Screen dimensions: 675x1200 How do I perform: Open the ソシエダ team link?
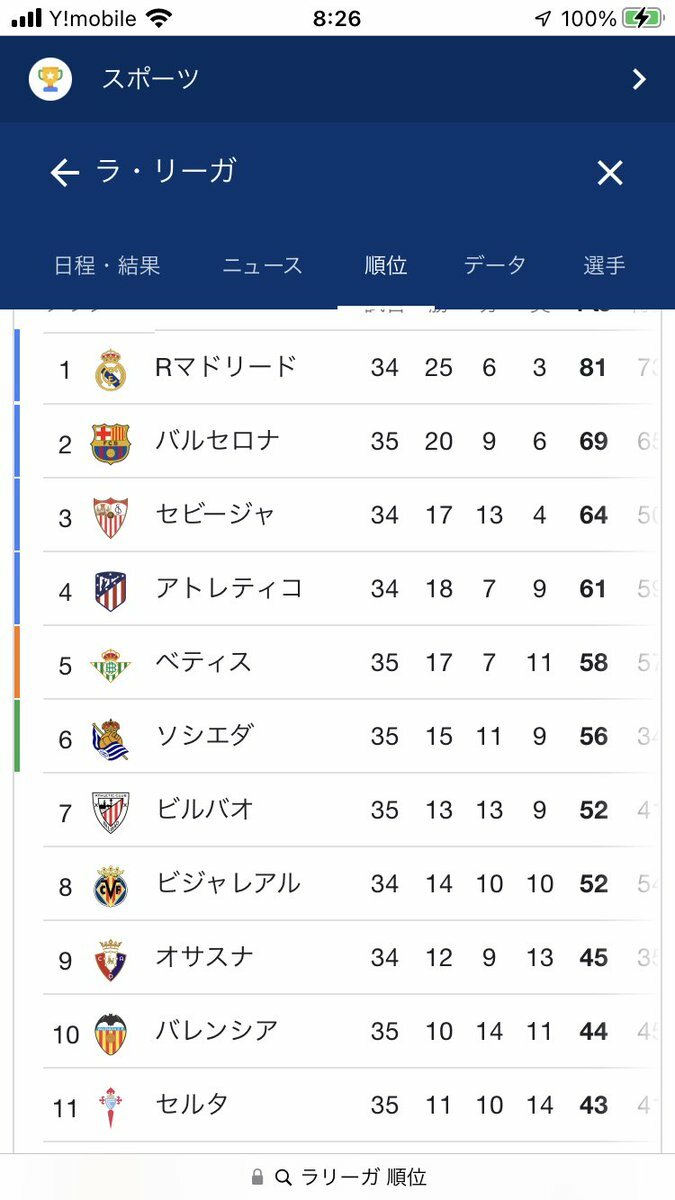coord(204,736)
